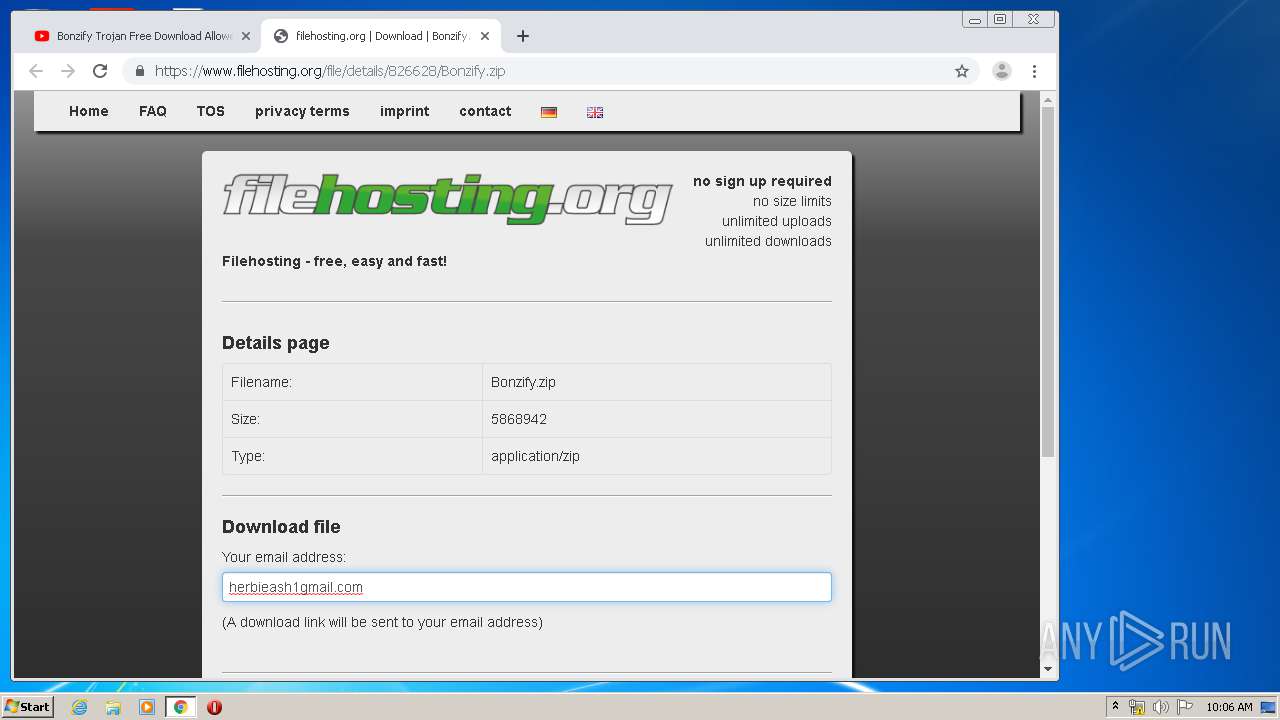This screenshot has width=1280, height=720.
Task: Bookmark this page with the star icon
Action: coord(962,71)
